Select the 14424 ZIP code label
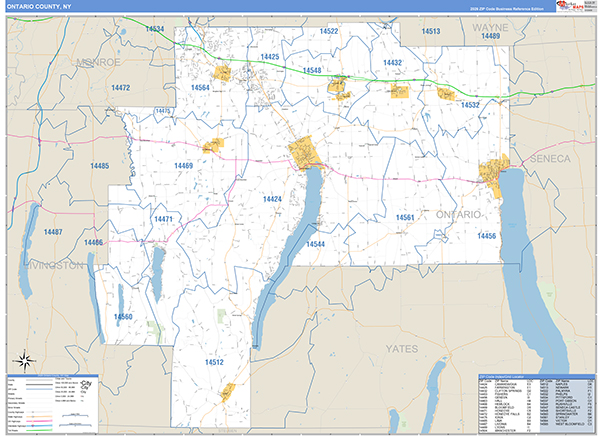The height and width of the screenshot is (436, 600). [272, 200]
